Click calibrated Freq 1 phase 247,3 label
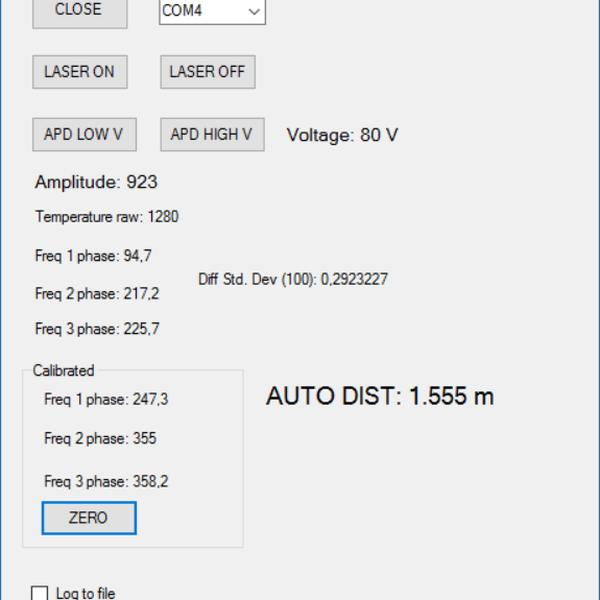600x600 pixels. point(106,399)
